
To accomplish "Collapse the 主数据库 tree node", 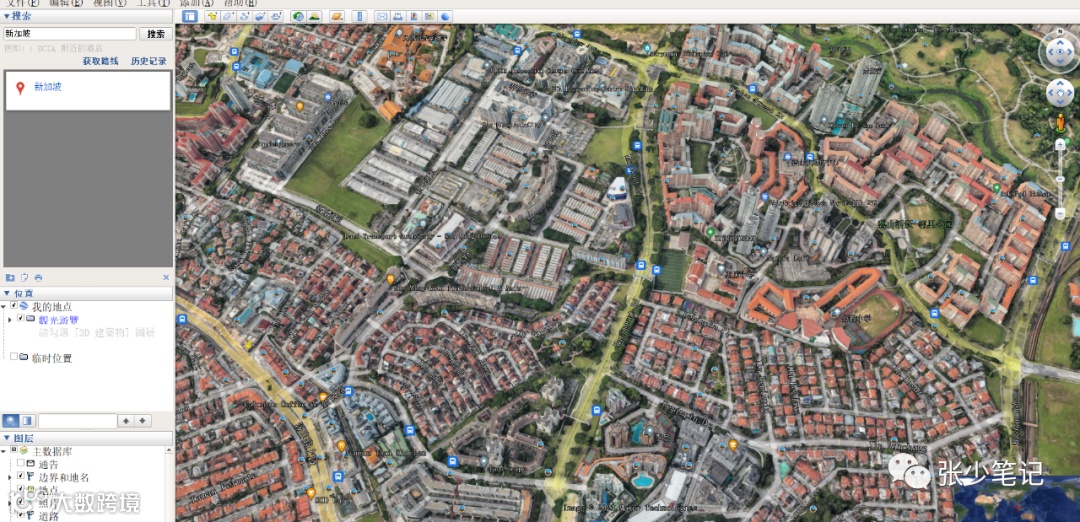I will click(x=3, y=451).
